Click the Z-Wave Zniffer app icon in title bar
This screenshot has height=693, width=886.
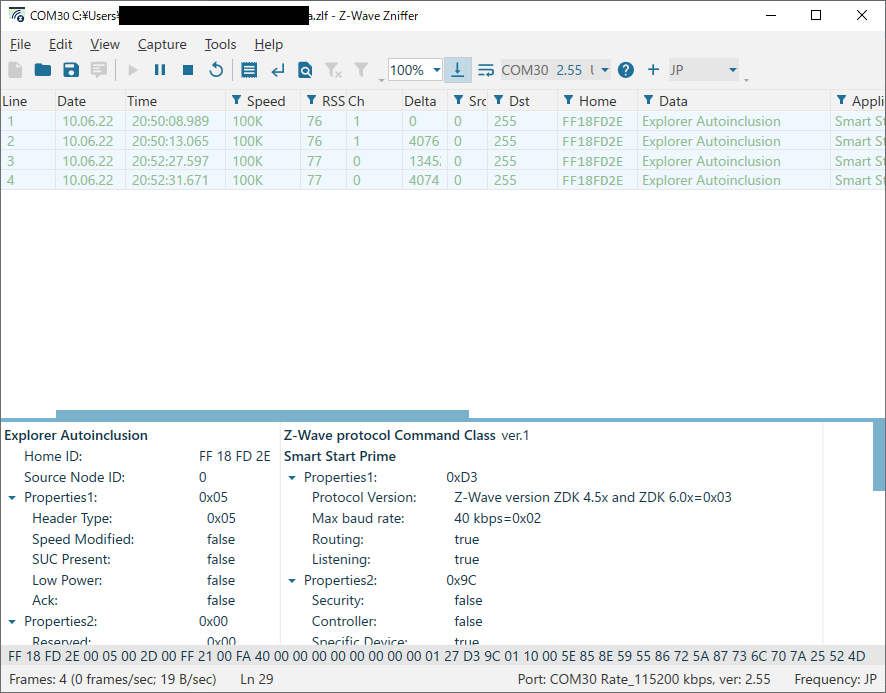(16, 15)
